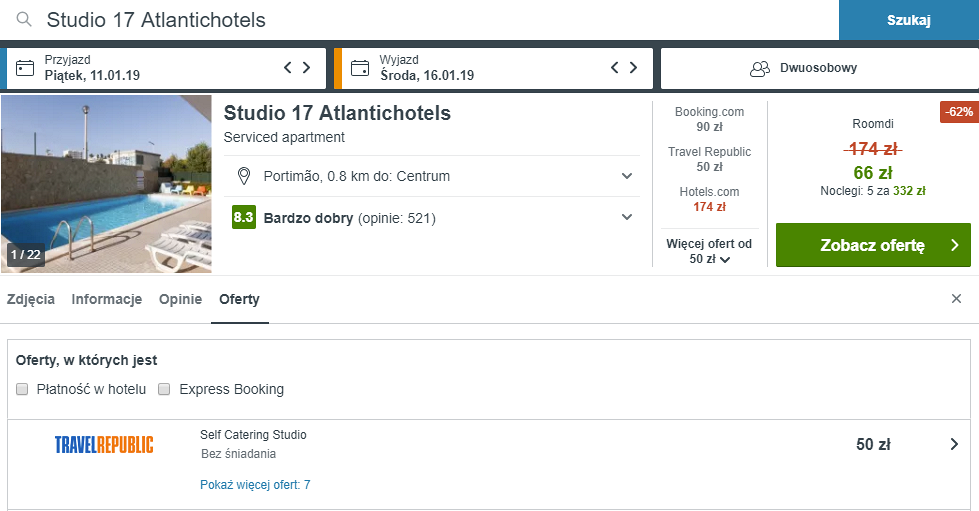Click the Travel Republic logo

click(104, 445)
